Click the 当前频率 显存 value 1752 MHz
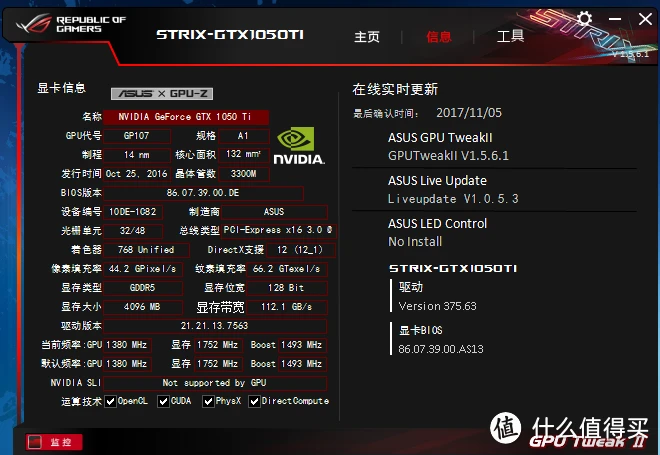 pos(218,345)
